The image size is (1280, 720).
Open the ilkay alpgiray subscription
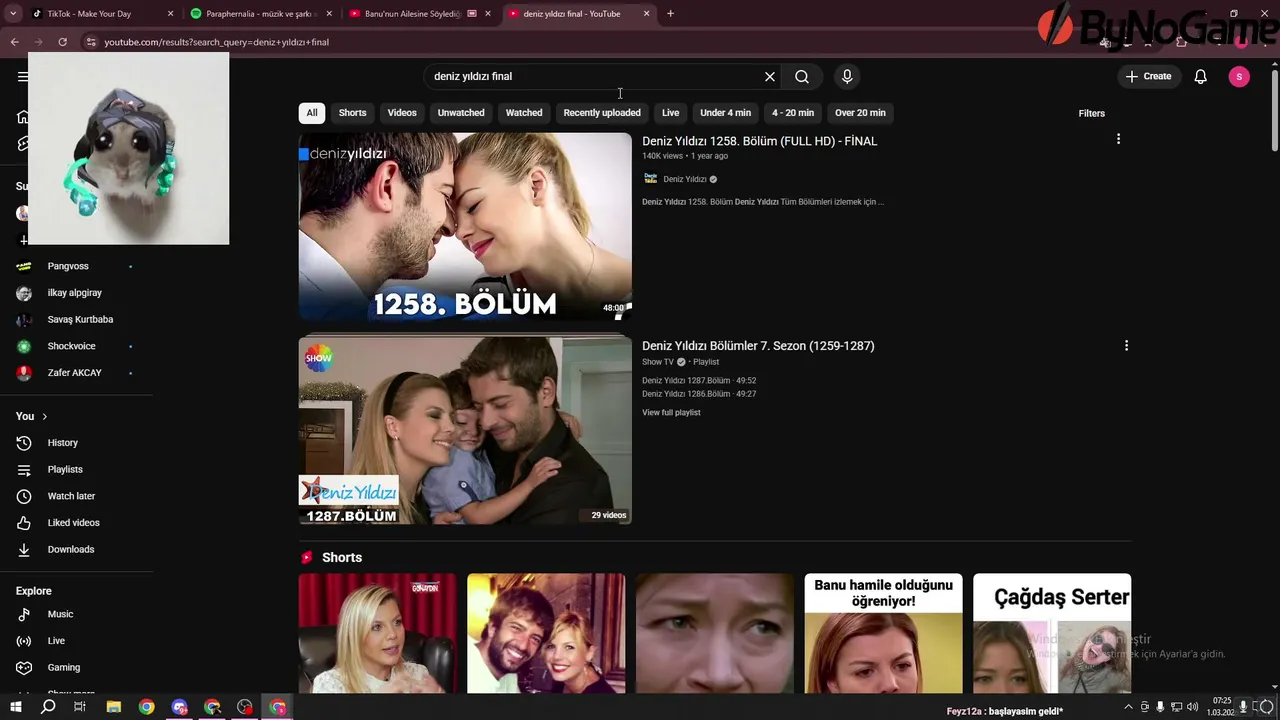(75, 293)
